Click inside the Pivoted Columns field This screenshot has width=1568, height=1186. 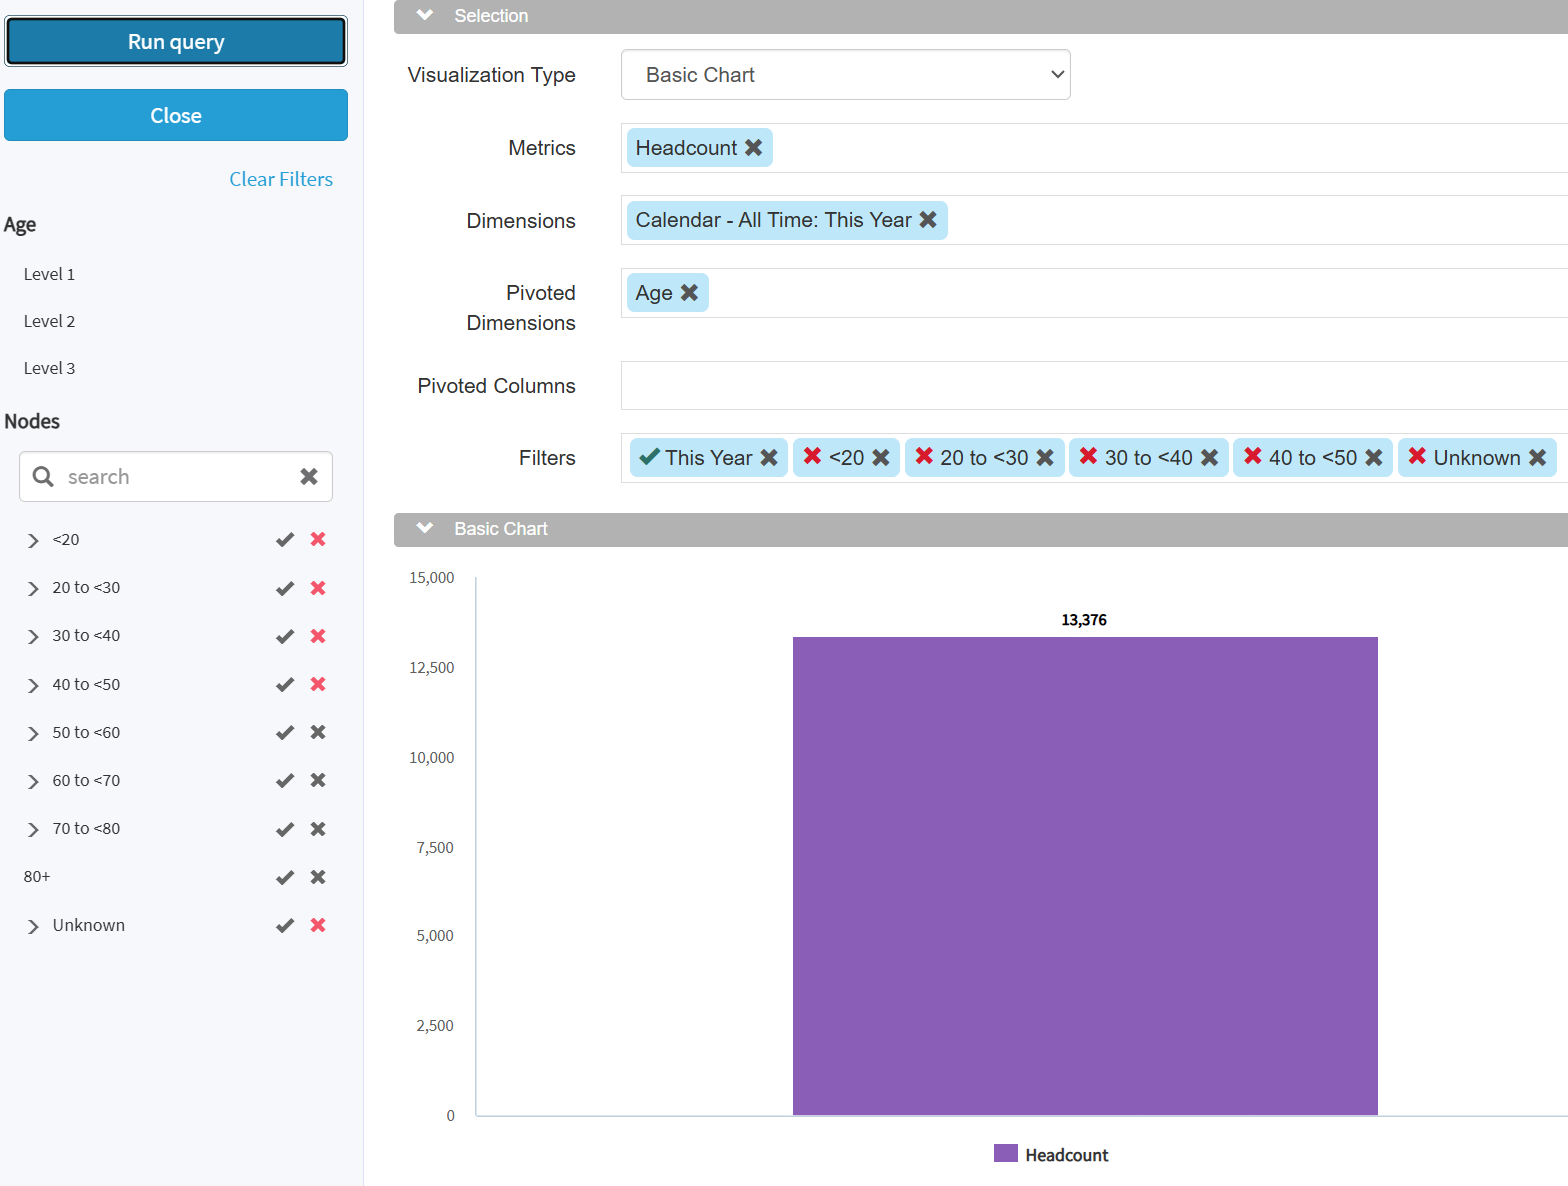tap(1090, 386)
